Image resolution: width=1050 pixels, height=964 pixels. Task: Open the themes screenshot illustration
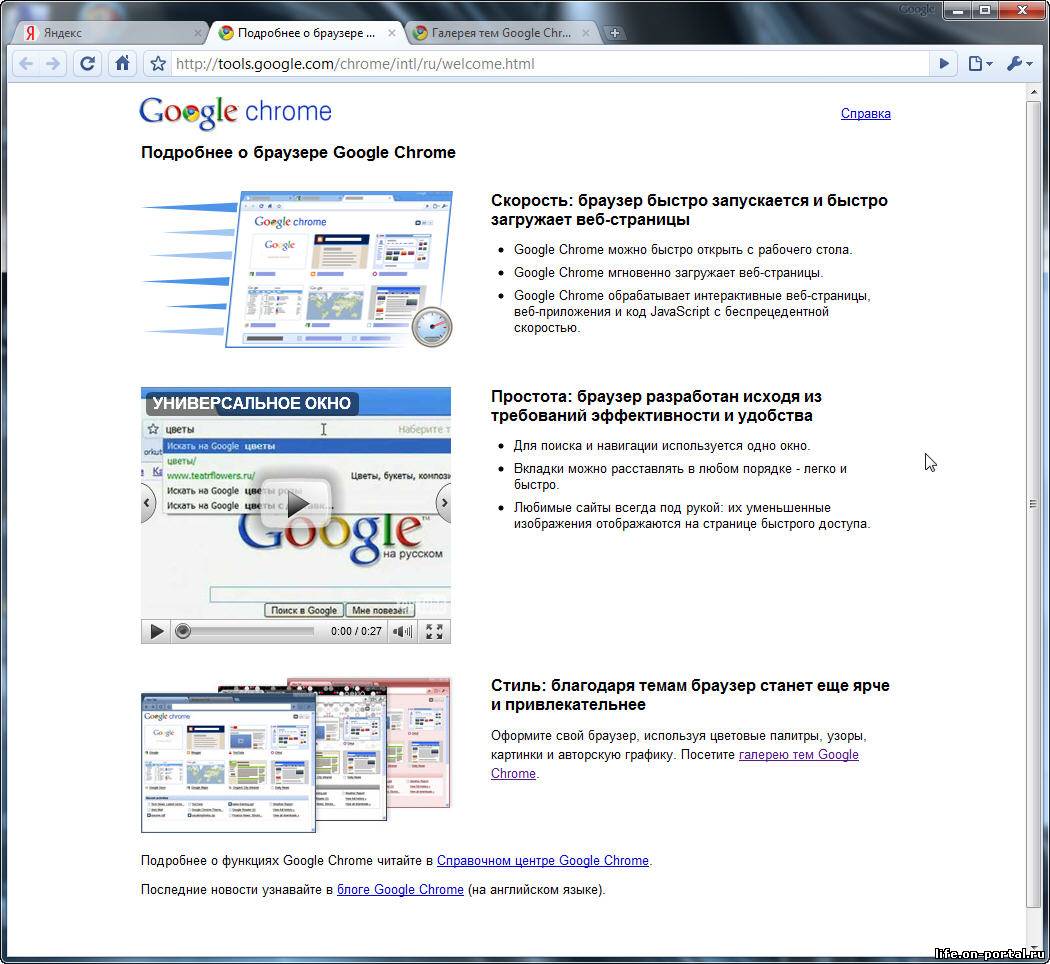coord(295,754)
